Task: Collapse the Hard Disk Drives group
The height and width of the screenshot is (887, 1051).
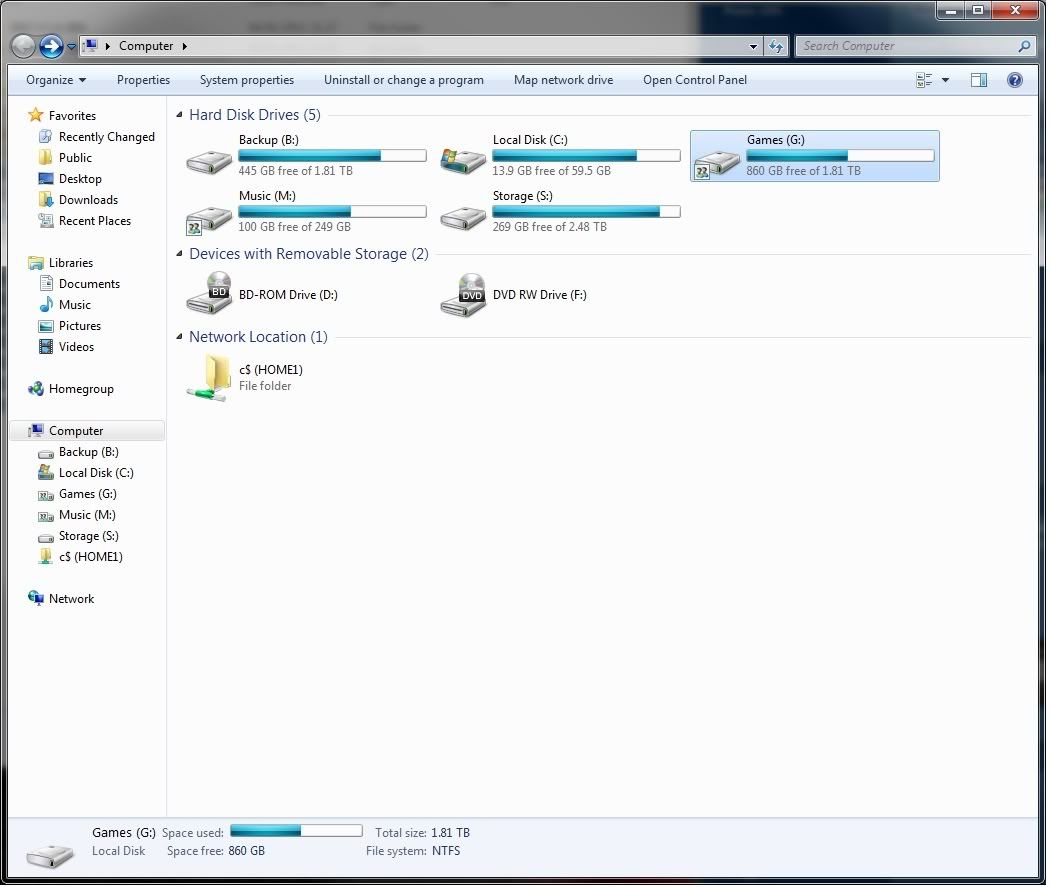Action: click(180, 115)
